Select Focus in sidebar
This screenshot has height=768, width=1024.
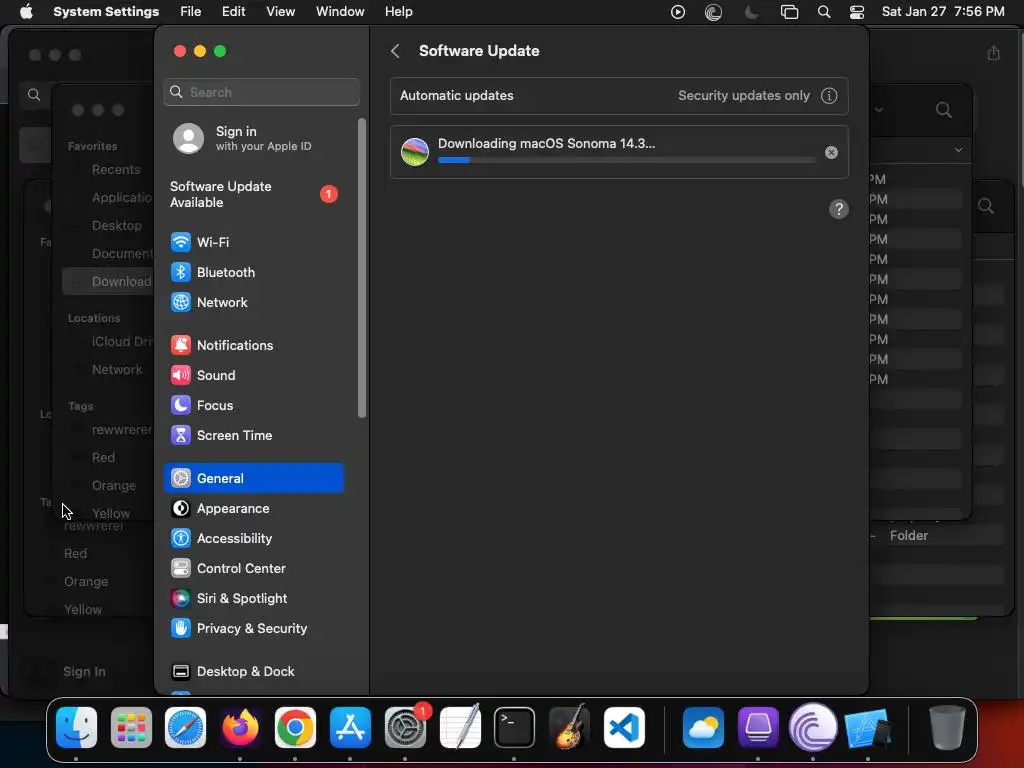coord(253,406)
